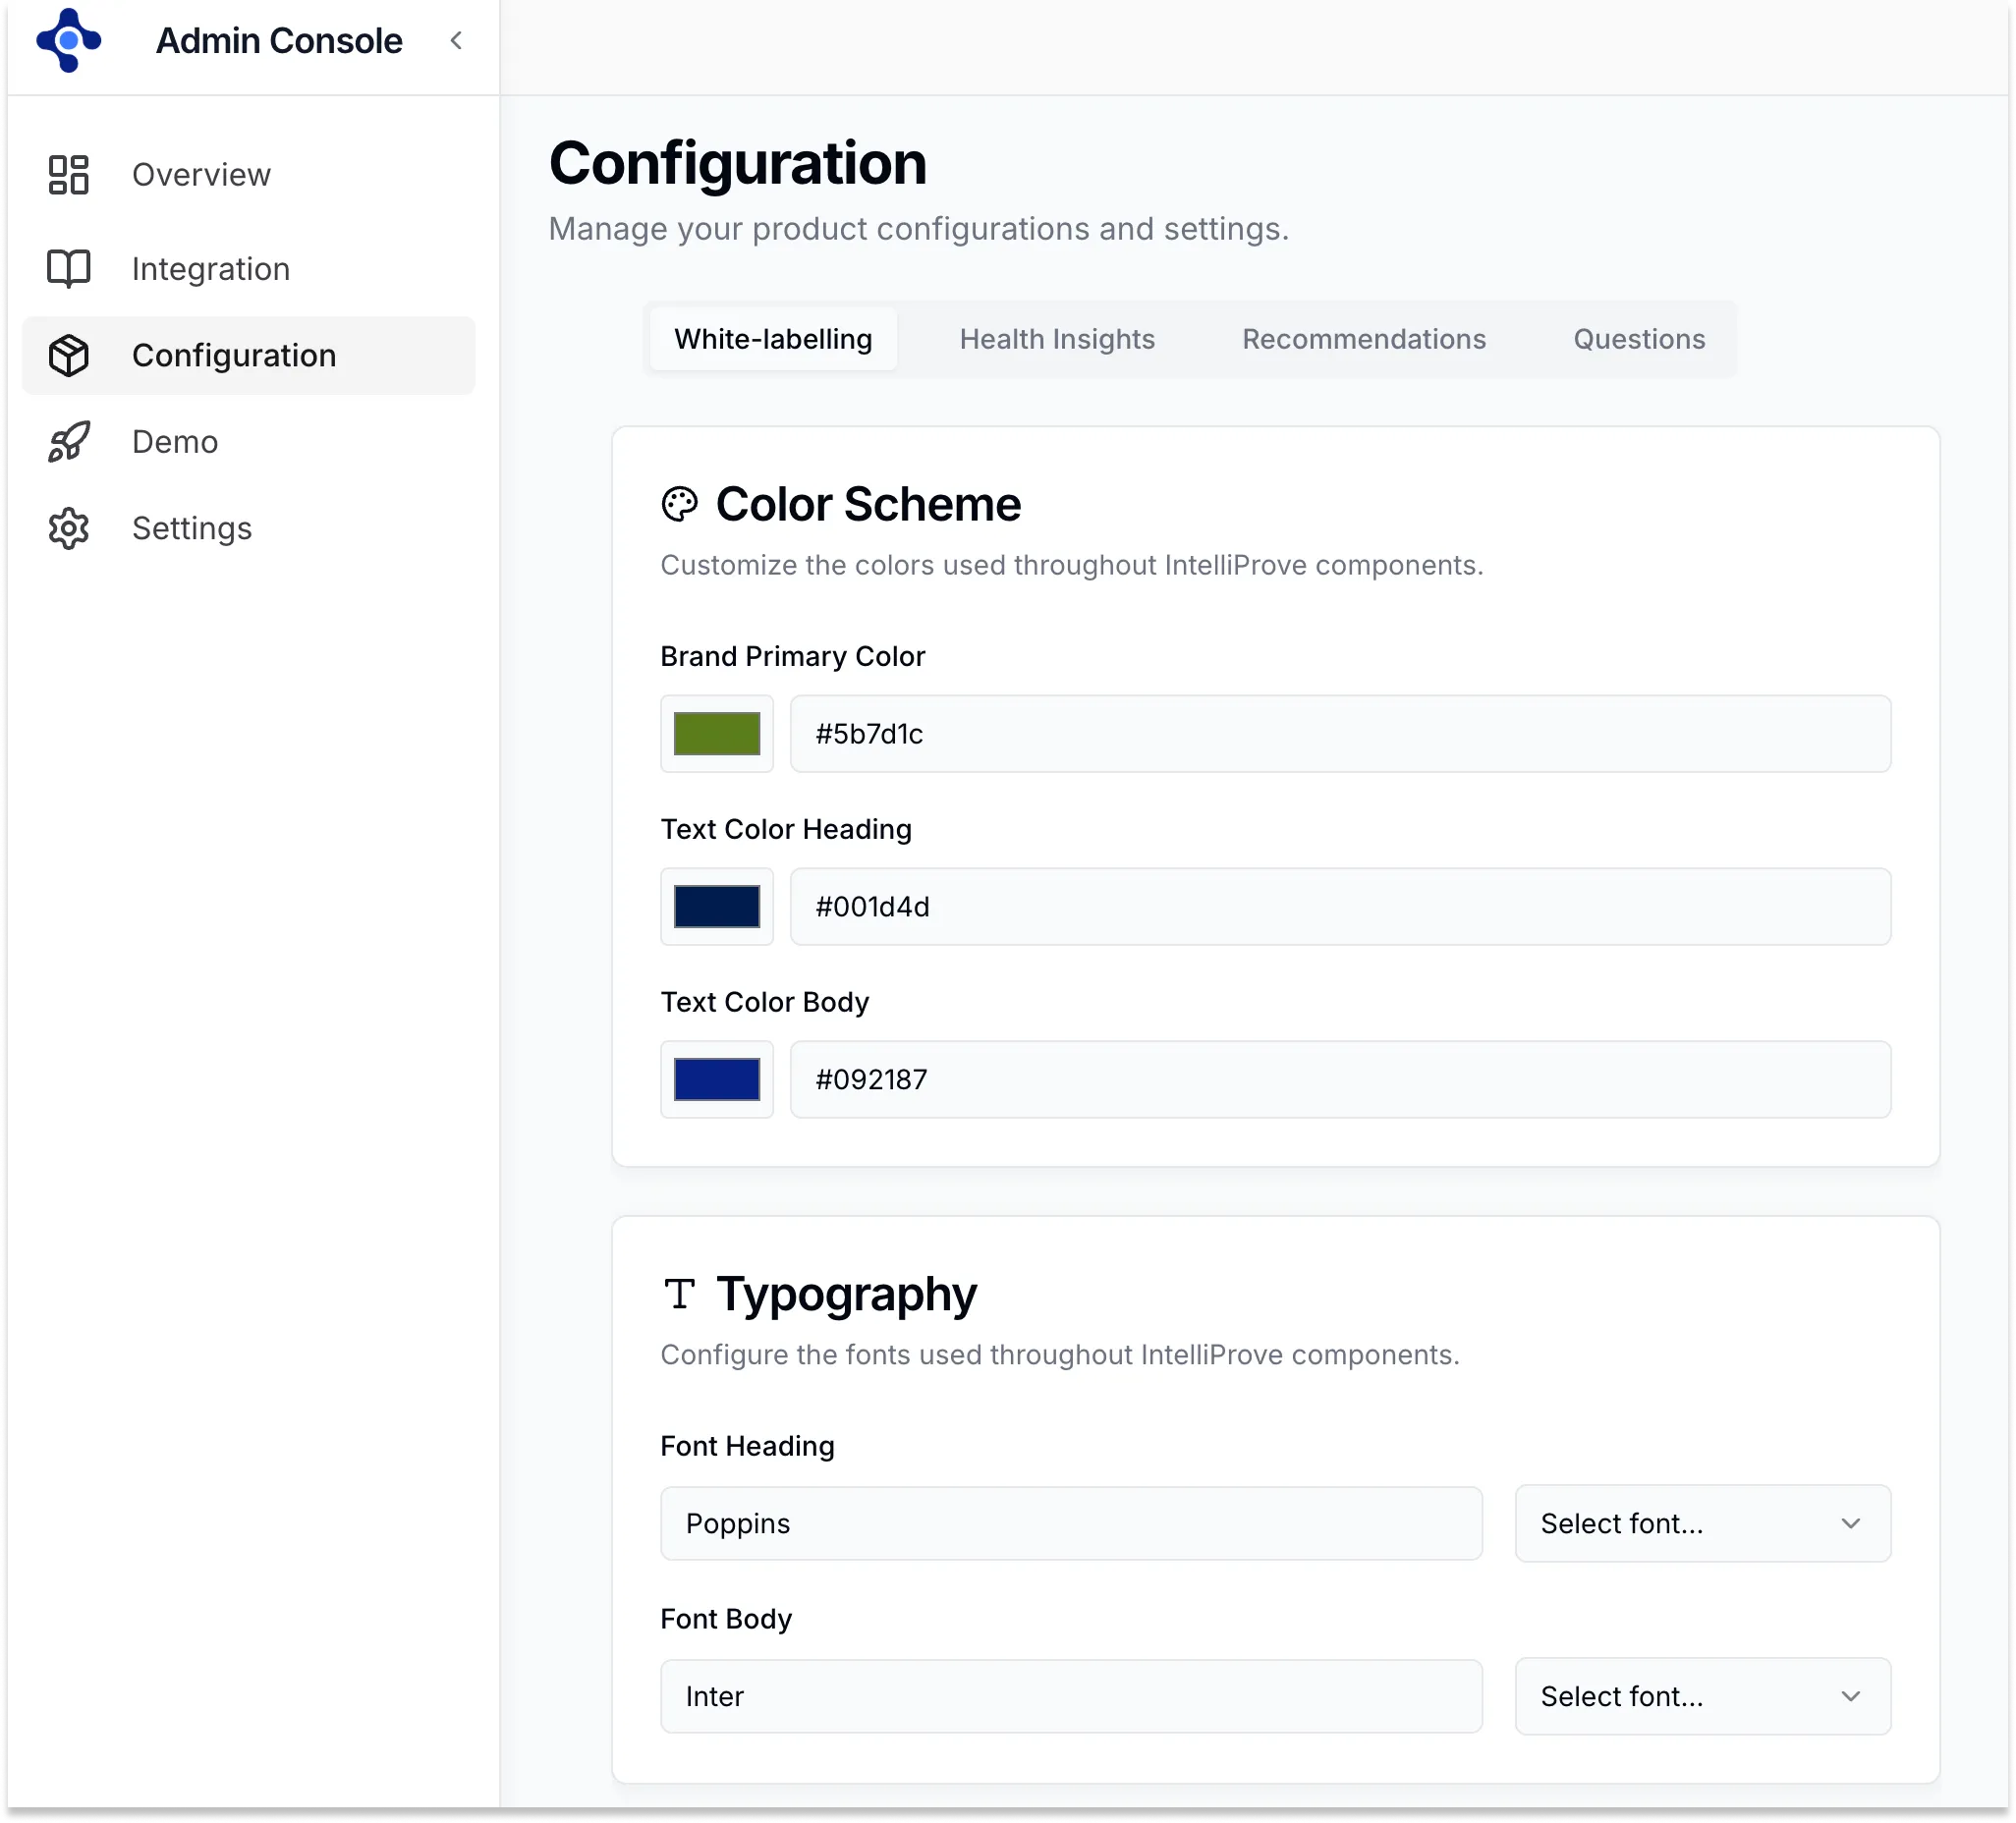Click the Font Body label
Viewport: 2016px width, 1823px height.
click(726, 1619)
